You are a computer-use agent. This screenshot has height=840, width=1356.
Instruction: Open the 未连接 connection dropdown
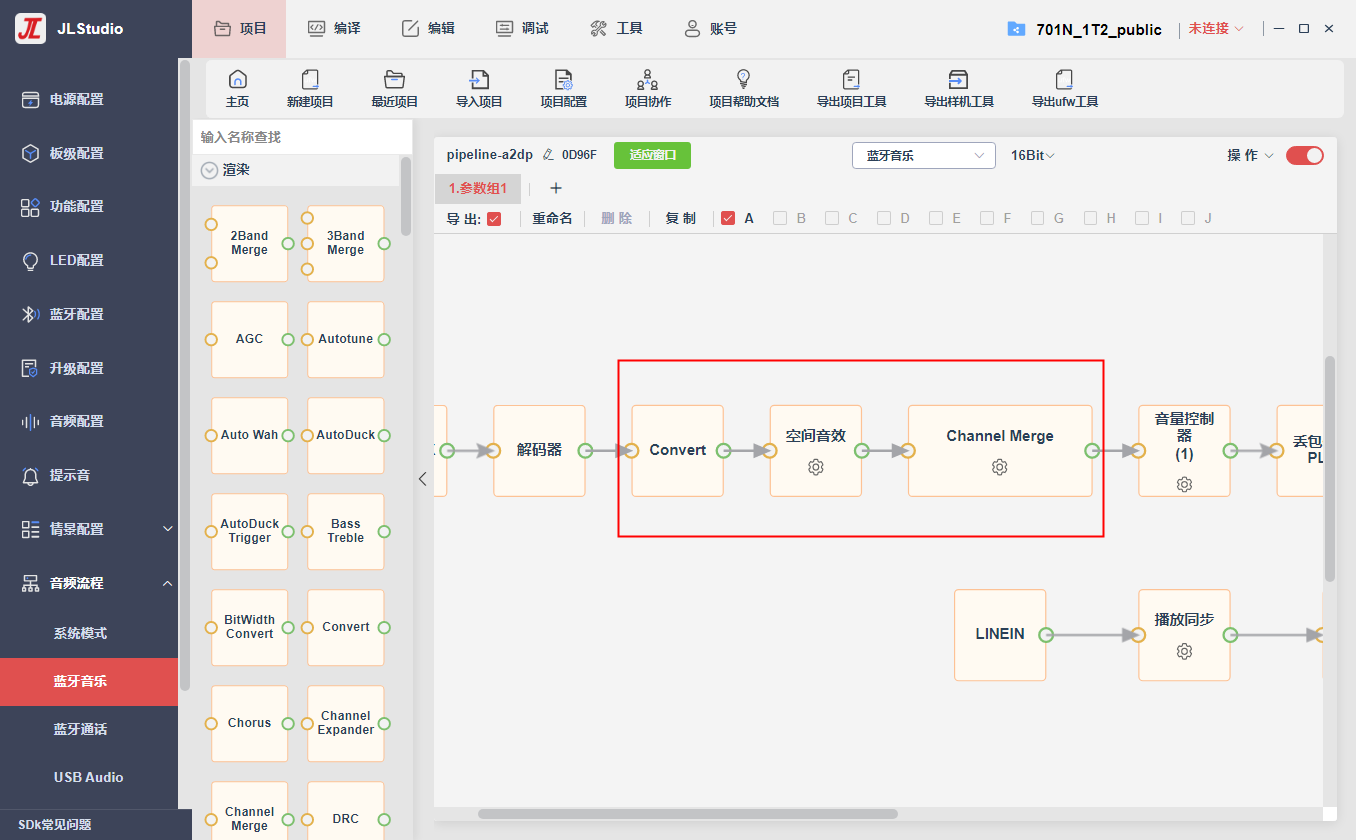tap(1216, 29)
